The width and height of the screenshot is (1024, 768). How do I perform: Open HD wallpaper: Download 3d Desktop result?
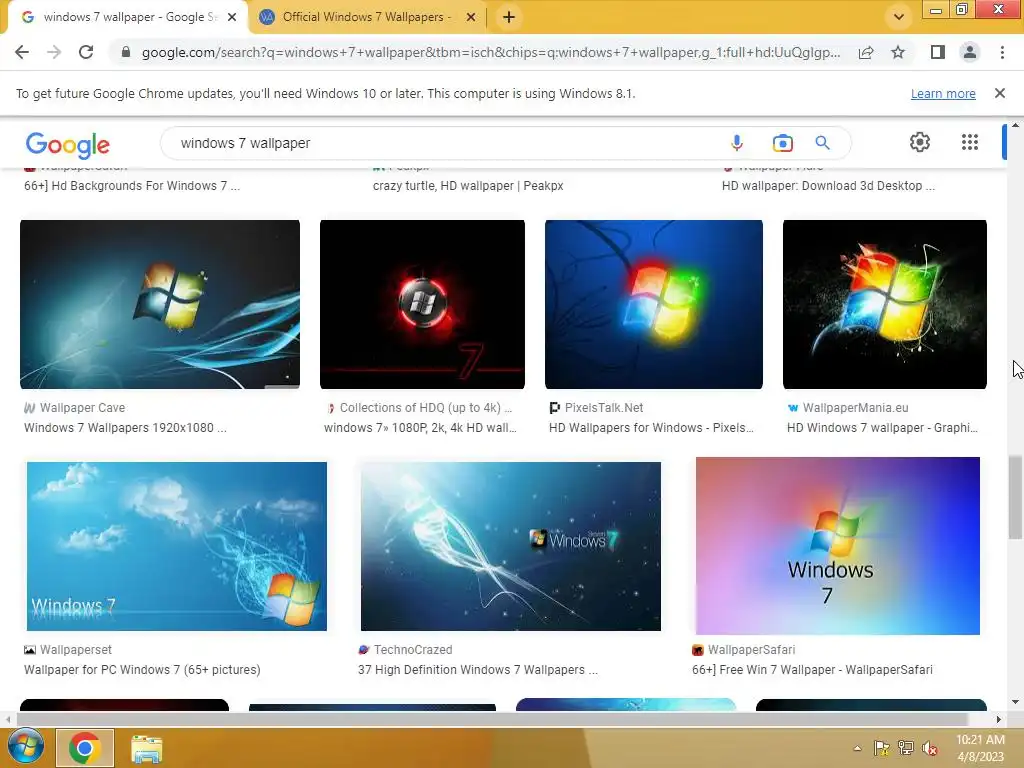click(x=828, y=185)
